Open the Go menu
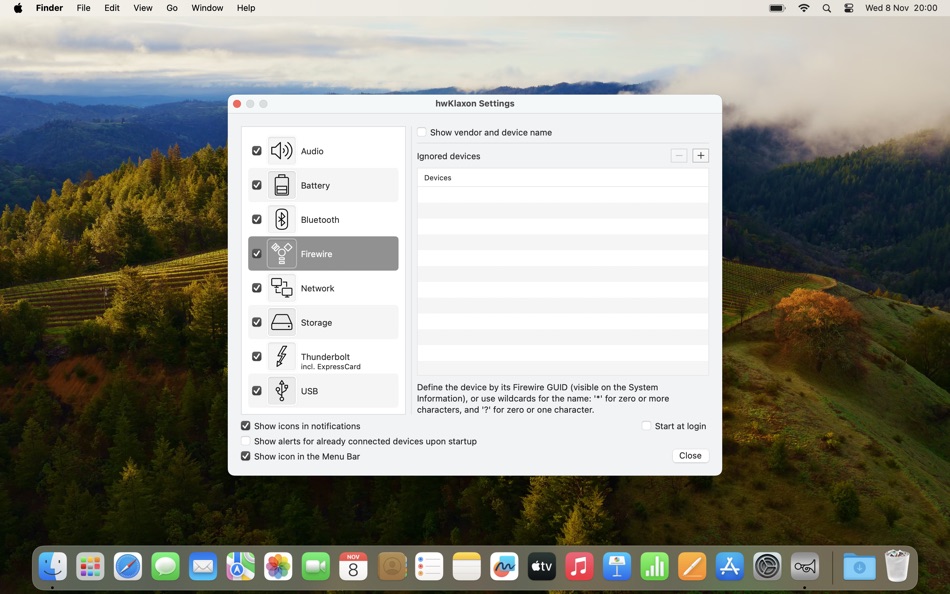 [172, 8]
